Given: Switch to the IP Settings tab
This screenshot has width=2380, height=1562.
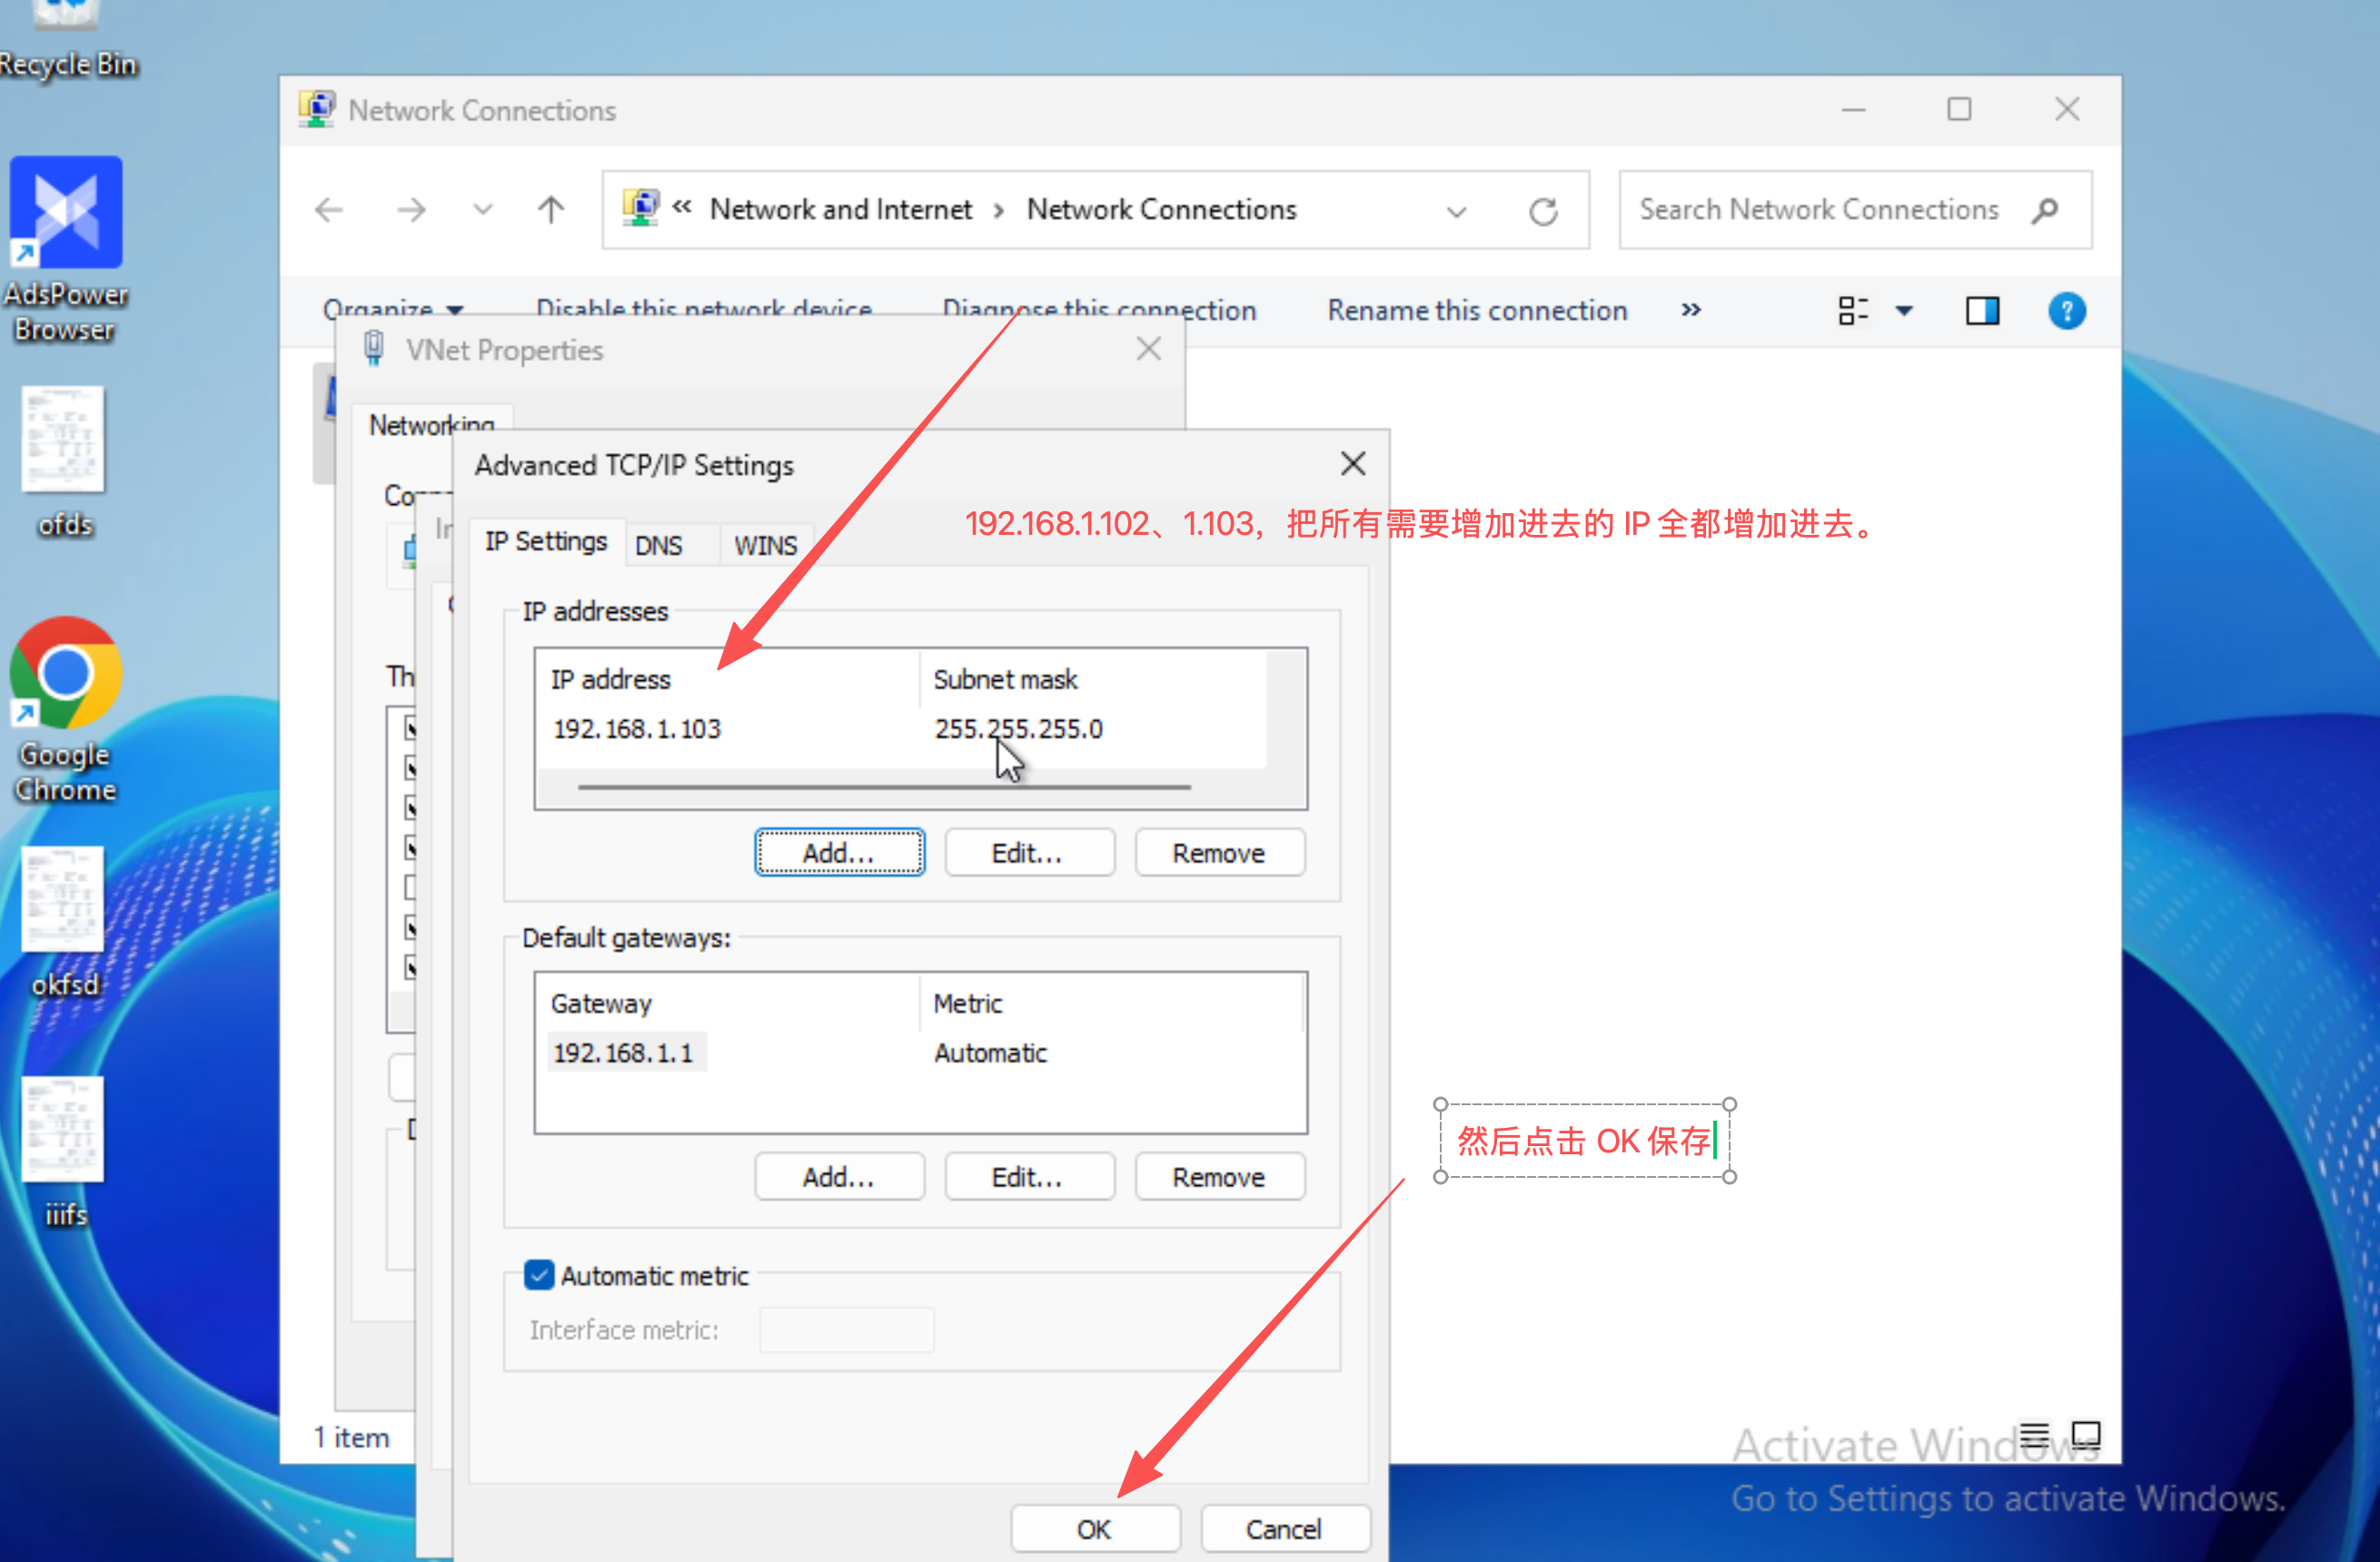Looking at the screenshot, I should tap(546, 542).
